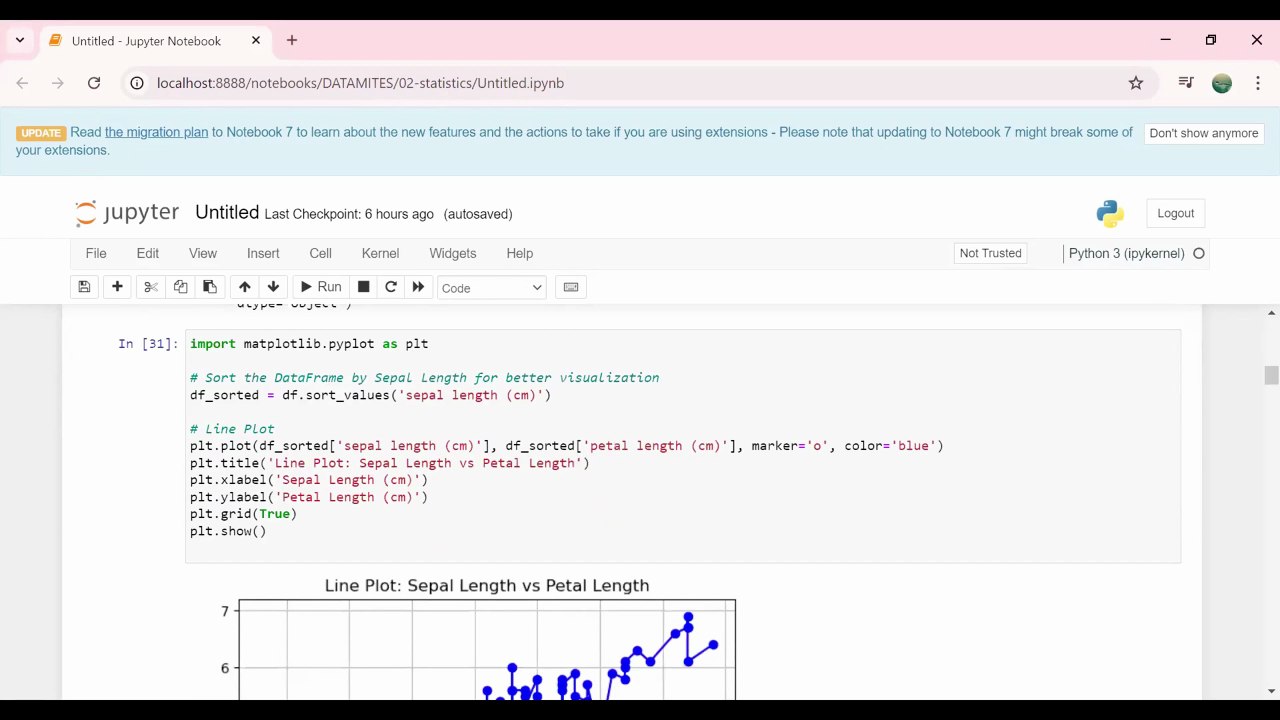
Task: Click the Python 3 (ipykernel) label
Action: click(1126, 253)
